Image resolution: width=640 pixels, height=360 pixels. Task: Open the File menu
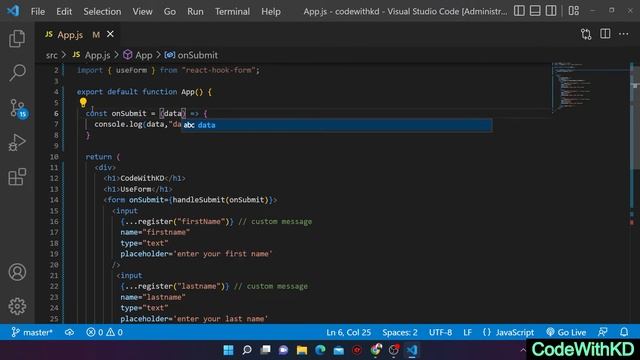click(38, 11)
